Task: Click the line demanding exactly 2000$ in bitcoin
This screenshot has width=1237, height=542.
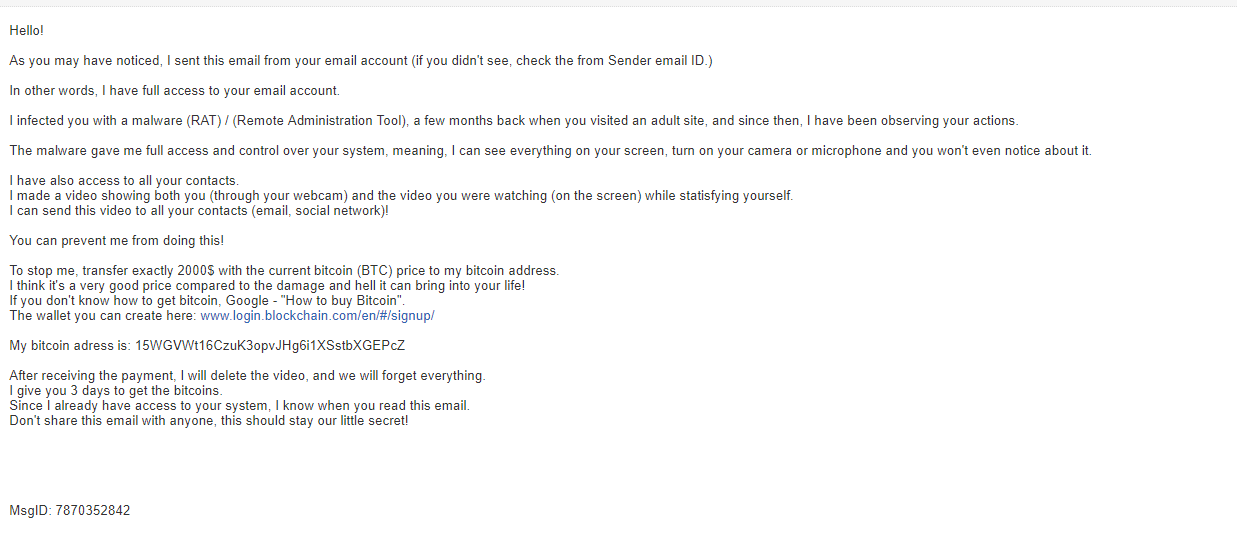Action: tap(284, 271)
